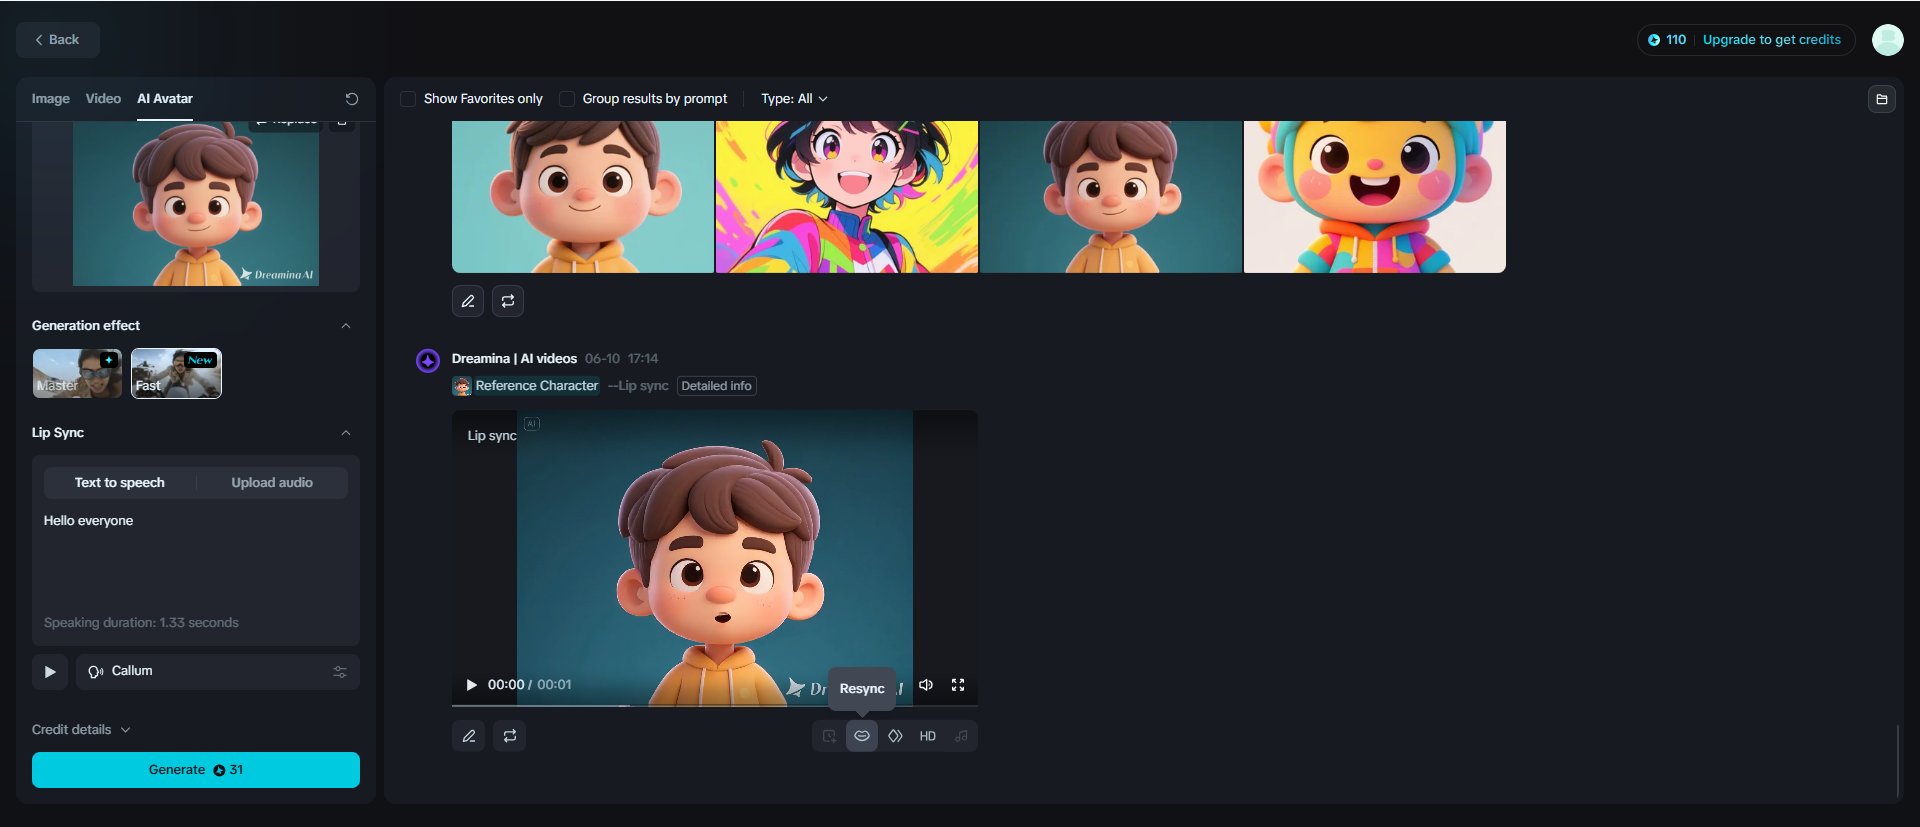The image size is (1920, 827).
Task: Go back with the Back button
Action: [58, 40]
